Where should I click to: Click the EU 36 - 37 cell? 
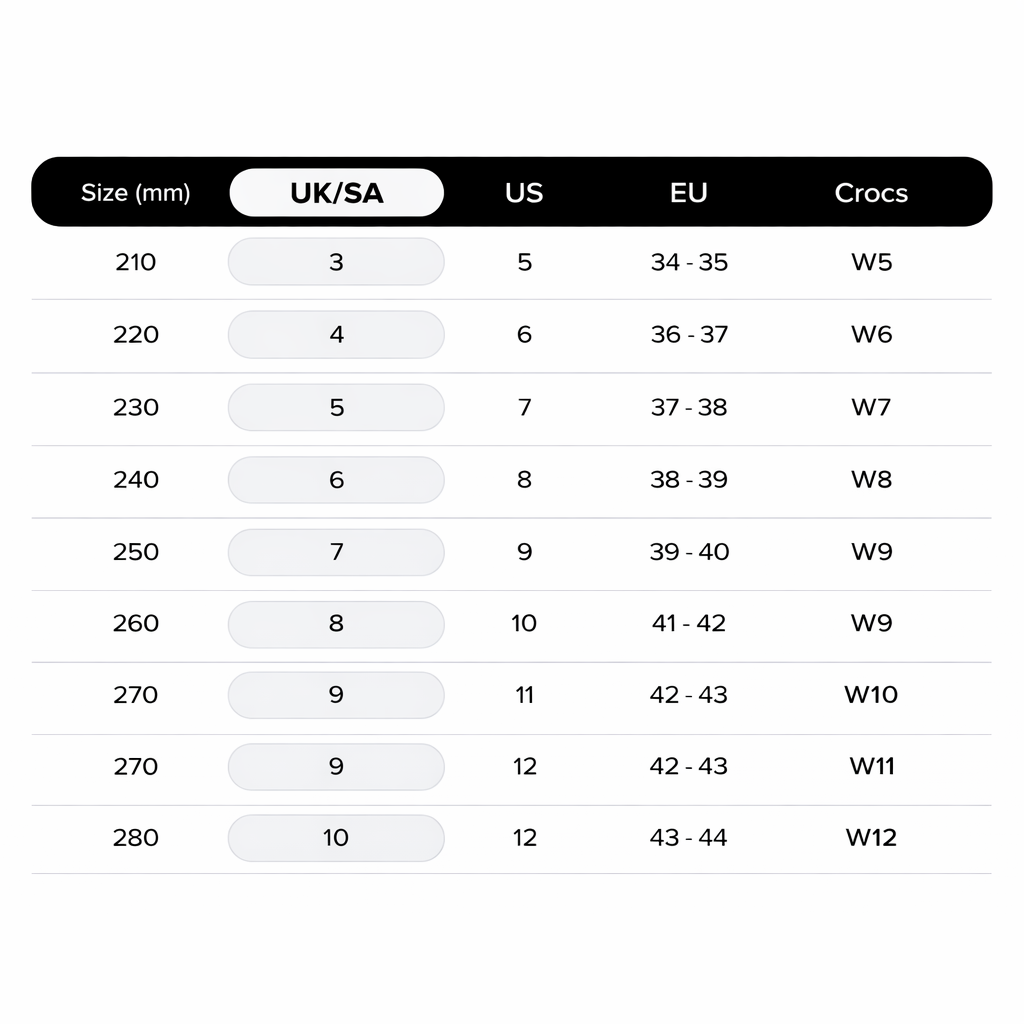click(x=689, y=335)
